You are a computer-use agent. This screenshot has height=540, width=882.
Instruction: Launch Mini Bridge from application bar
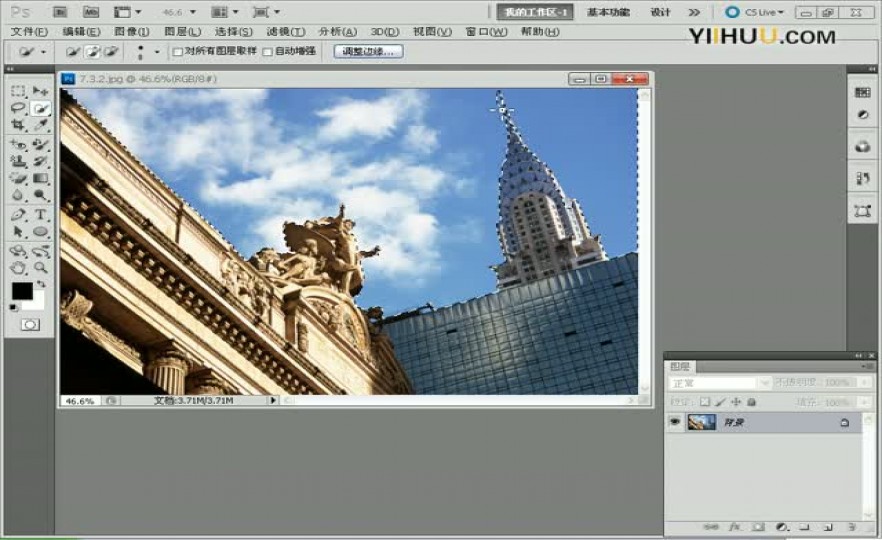click(x=91, y=12)
